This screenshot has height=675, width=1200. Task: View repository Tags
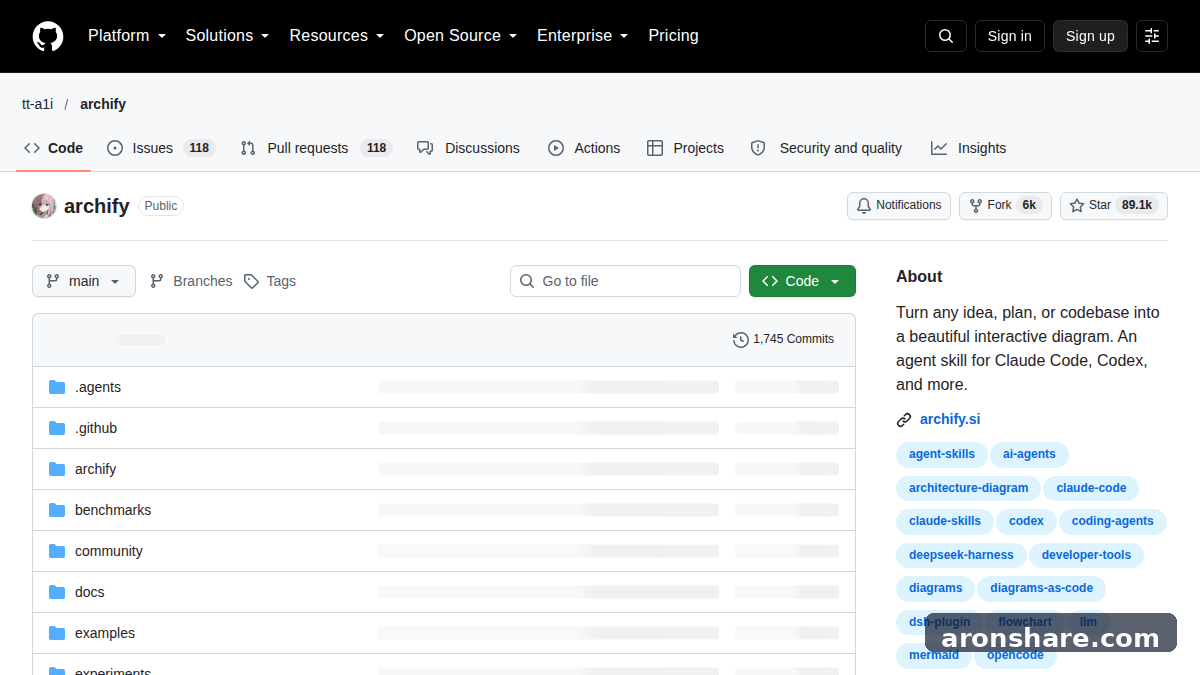(x=270, y=281)
